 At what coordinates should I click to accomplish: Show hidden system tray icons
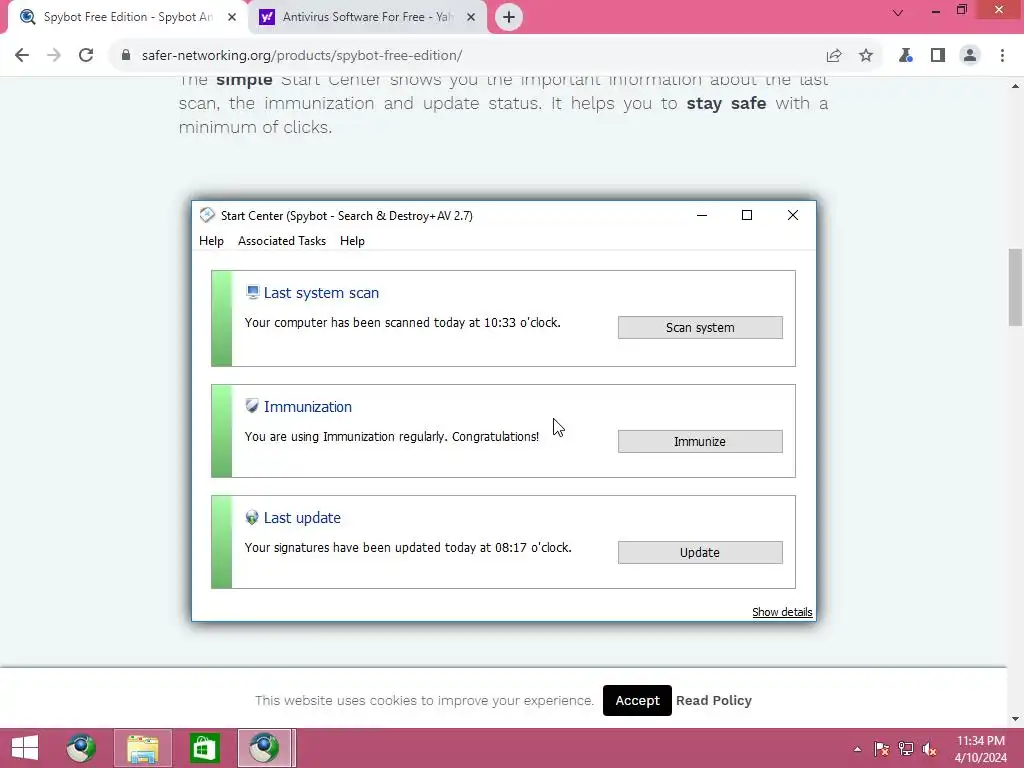click(857, 748)
